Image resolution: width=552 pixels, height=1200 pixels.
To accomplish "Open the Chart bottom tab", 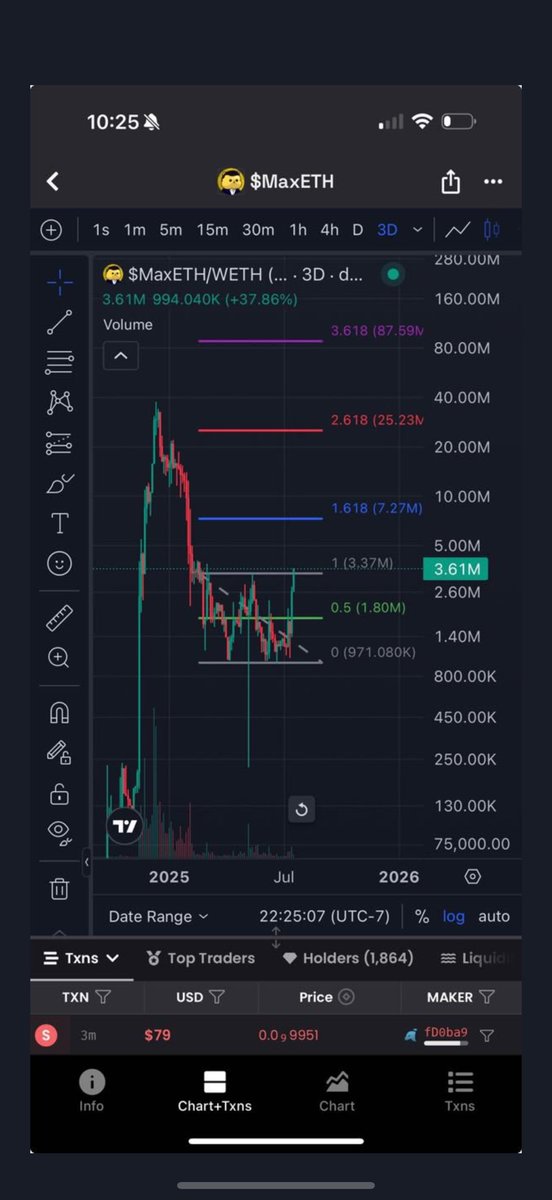I will click(x=337, y=1090).
